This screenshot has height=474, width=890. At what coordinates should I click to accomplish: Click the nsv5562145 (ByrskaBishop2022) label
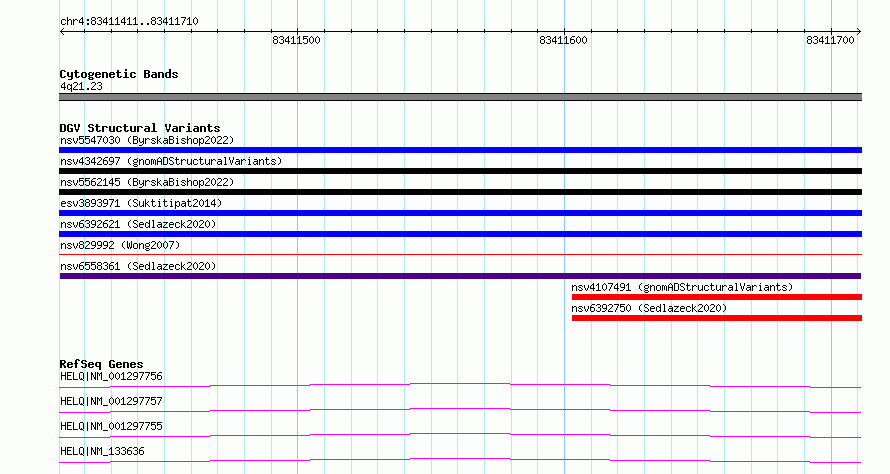(147, 182)
